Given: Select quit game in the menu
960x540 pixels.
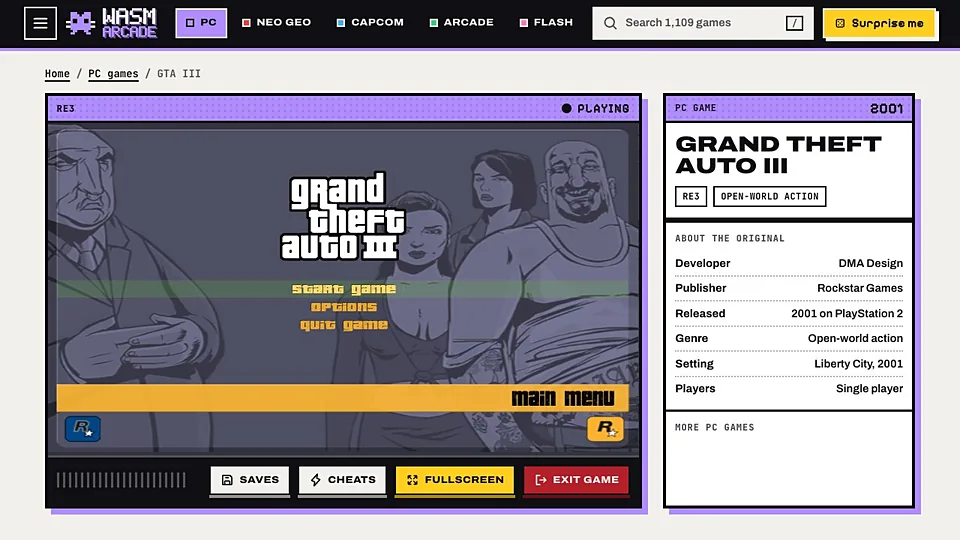Looking at the screenshot, I should [x=343, y=324].
